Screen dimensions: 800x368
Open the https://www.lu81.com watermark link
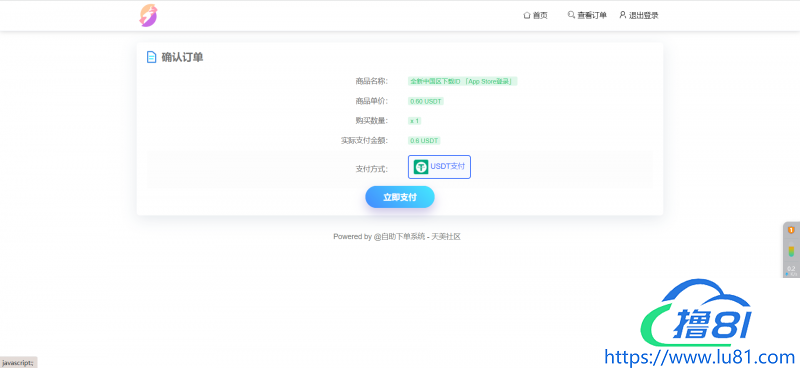pos(699,357)
